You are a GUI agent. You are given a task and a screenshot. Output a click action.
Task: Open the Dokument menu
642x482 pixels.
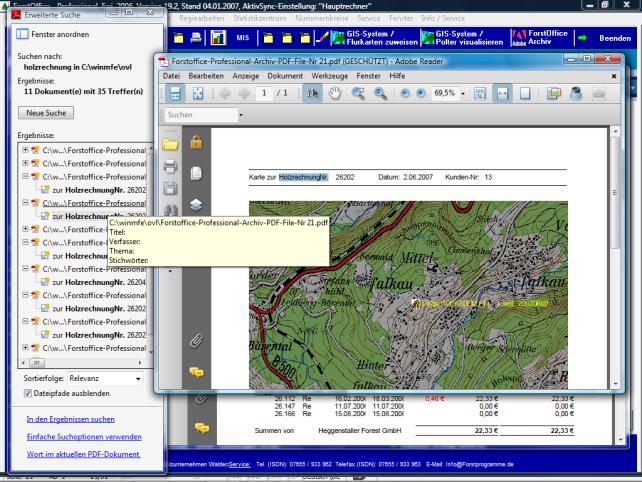(x=285, y=76)
